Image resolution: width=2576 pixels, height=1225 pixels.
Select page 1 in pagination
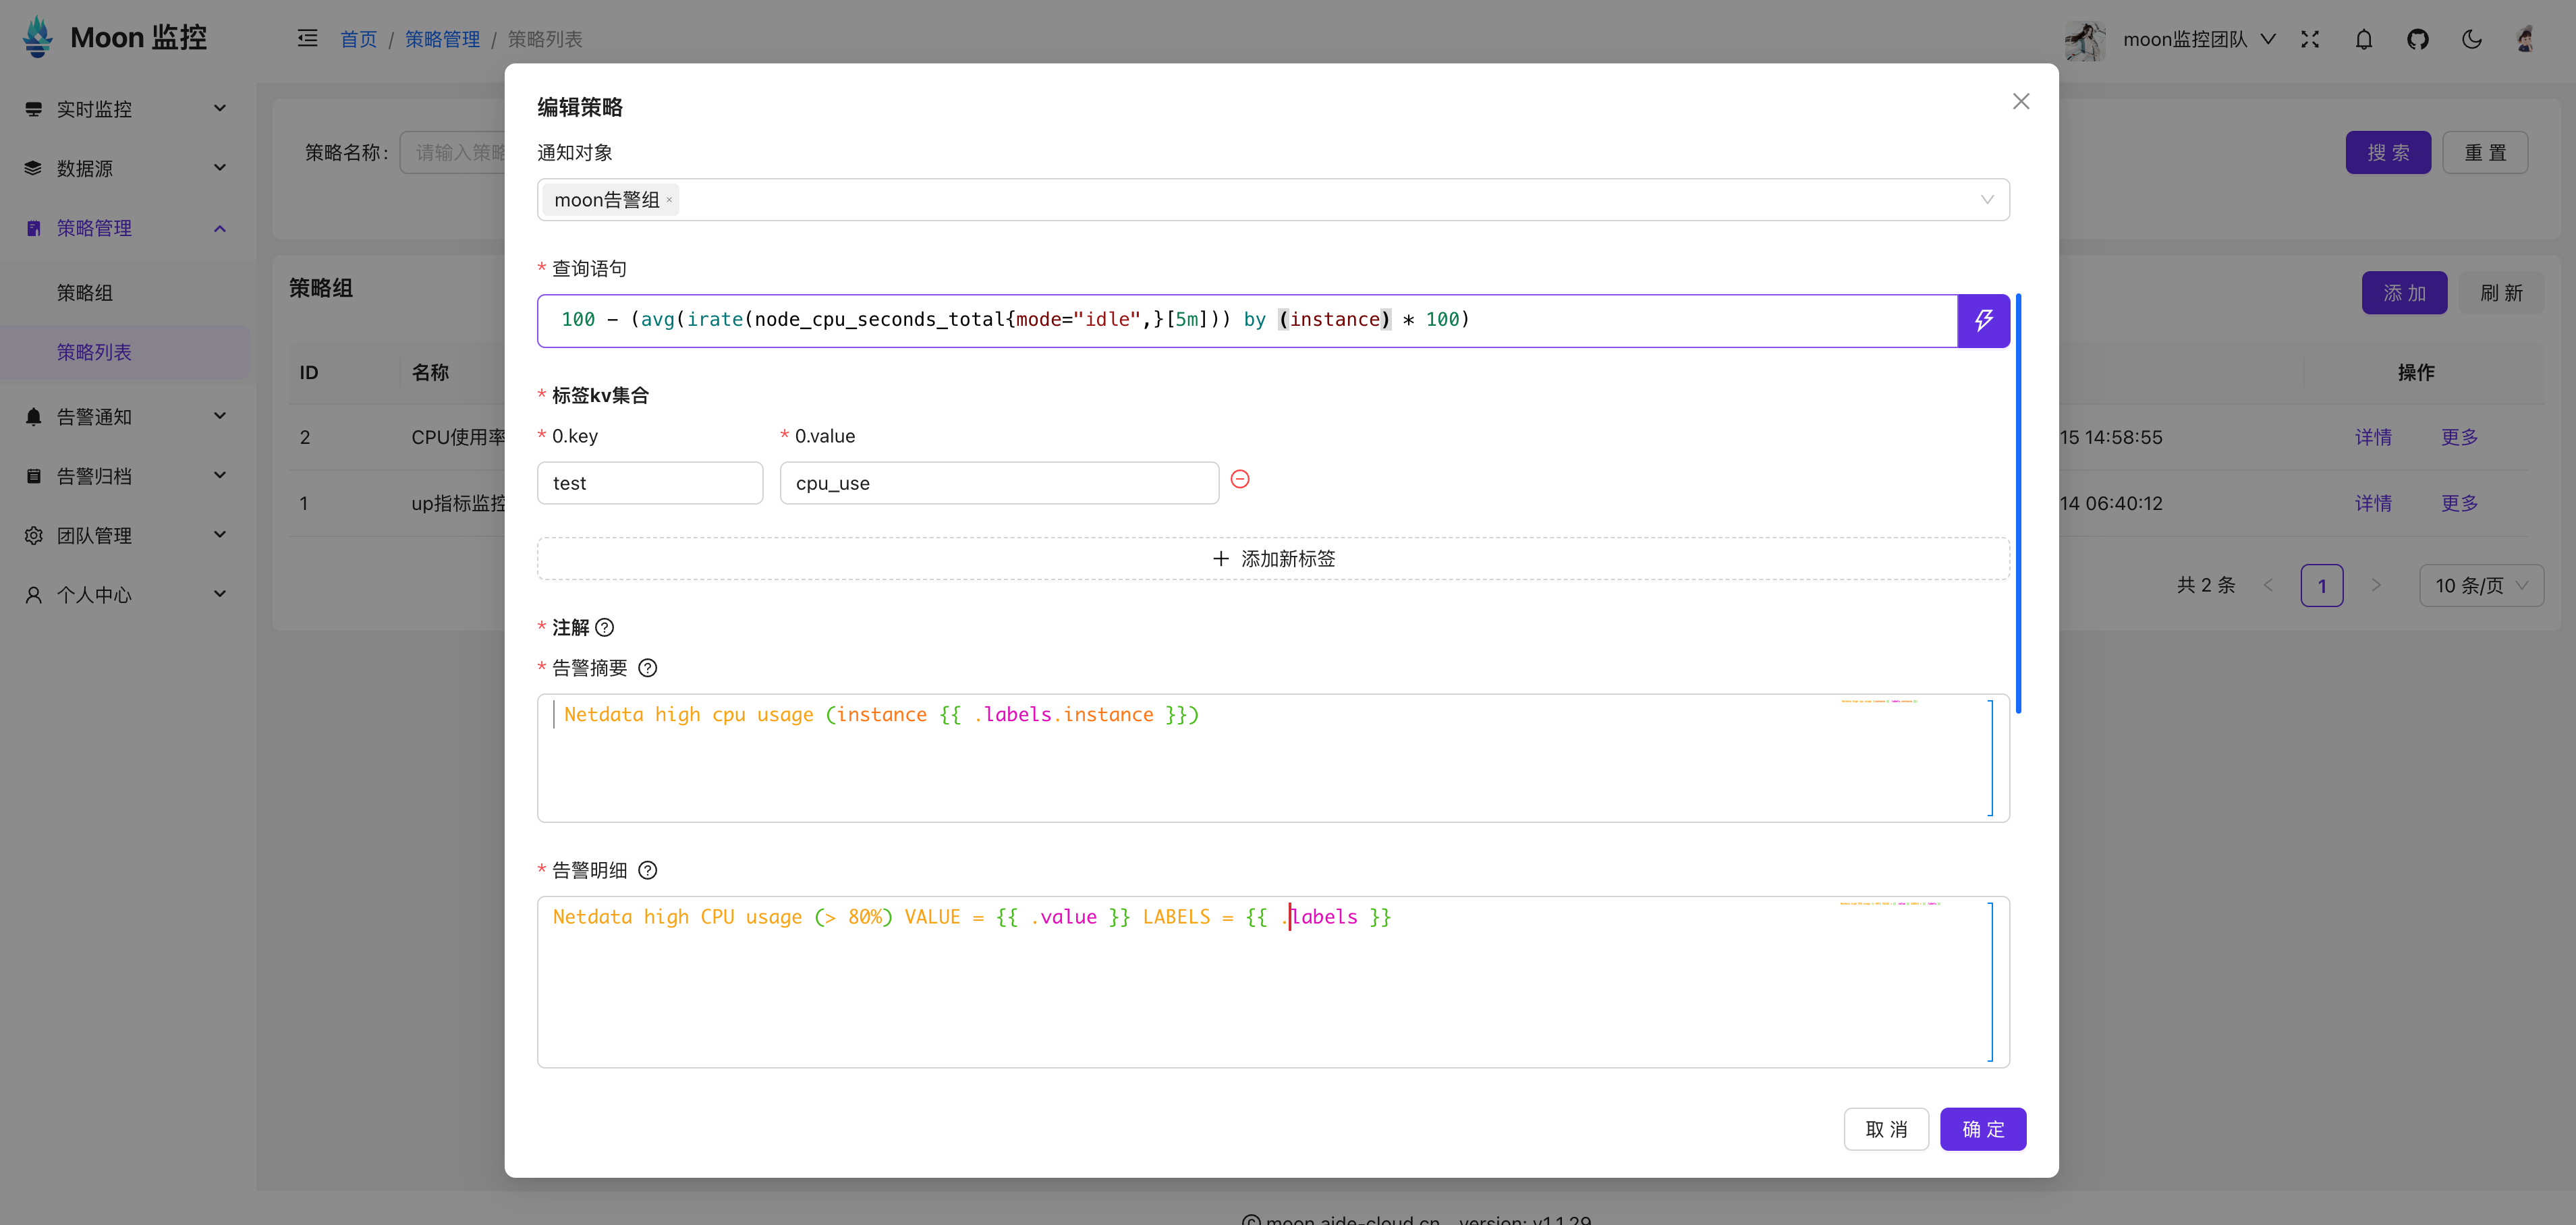(x=2322, y=586)
